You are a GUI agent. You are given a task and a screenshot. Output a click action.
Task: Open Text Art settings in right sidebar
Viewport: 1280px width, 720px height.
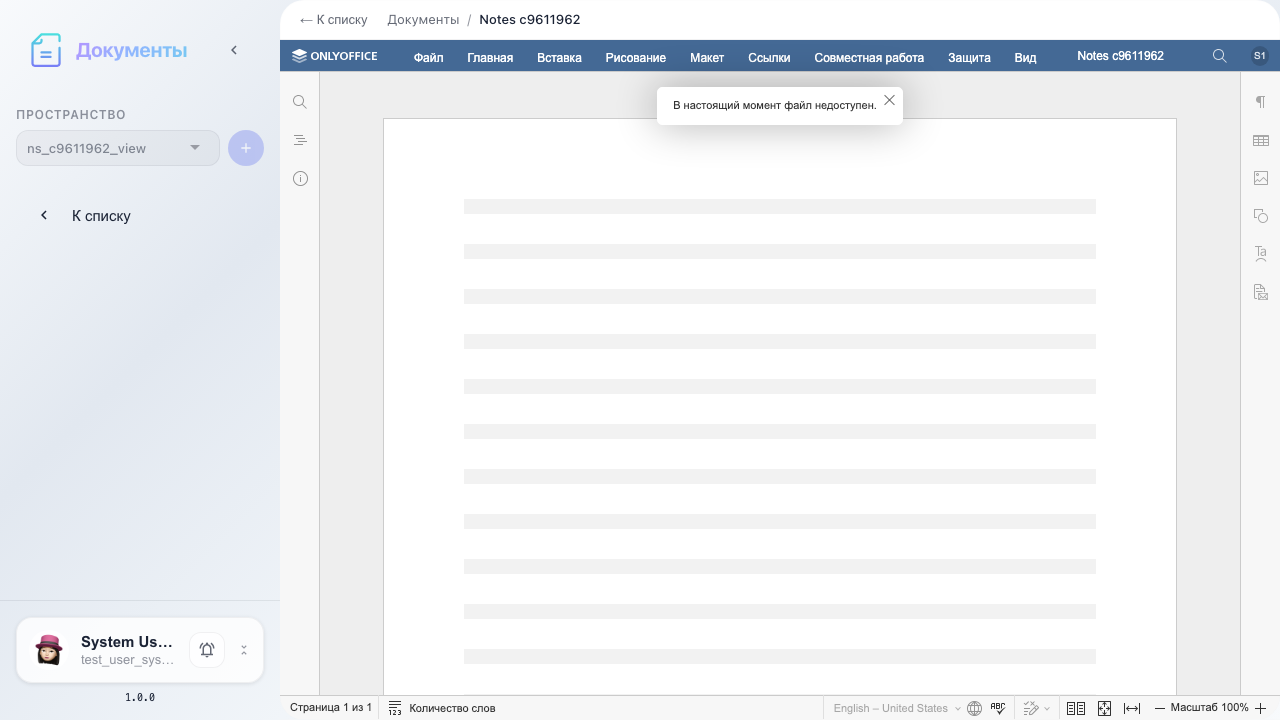(1261, 254)
